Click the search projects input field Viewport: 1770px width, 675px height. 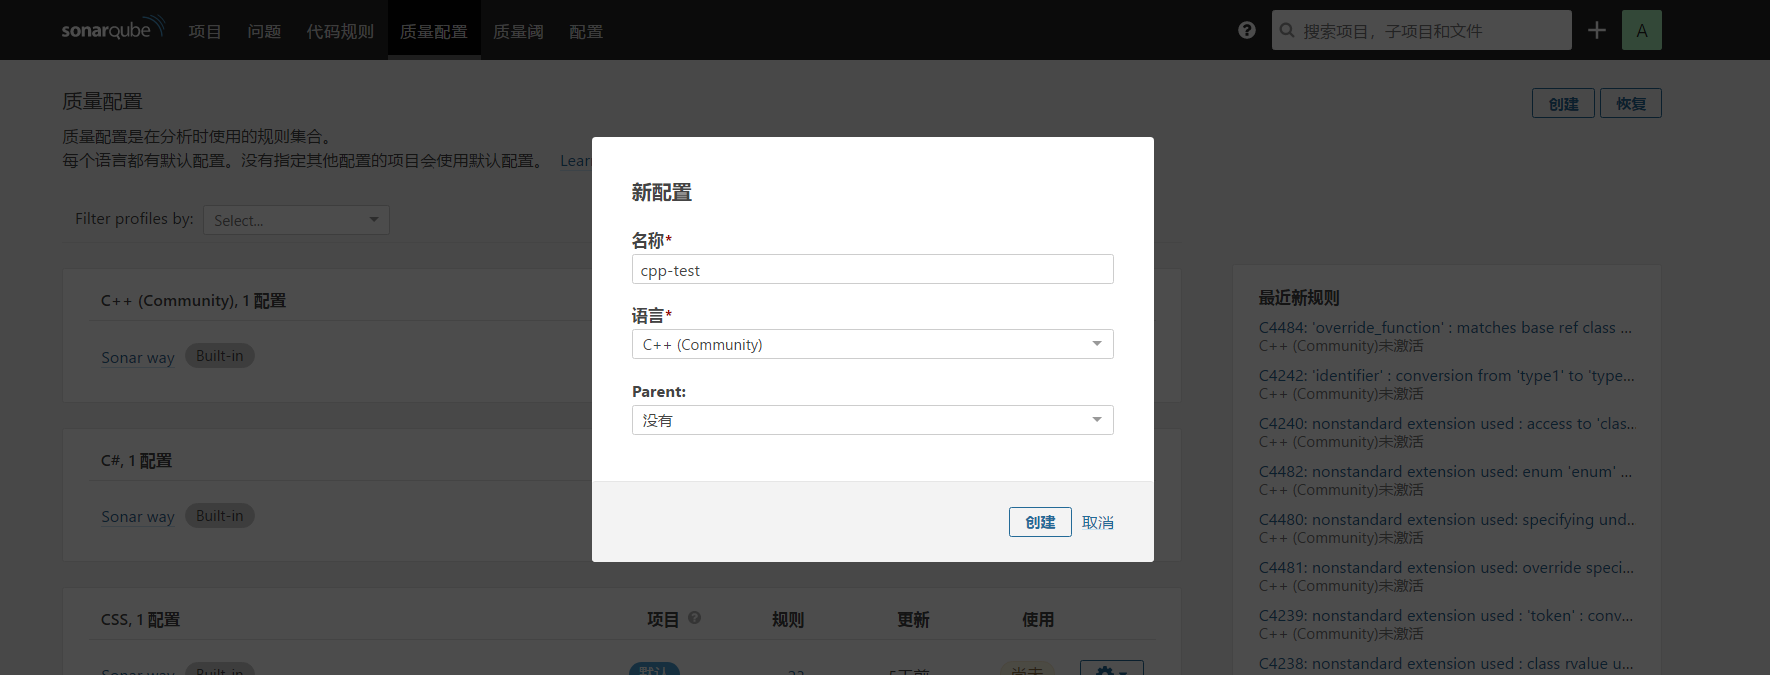(1422, 30)
